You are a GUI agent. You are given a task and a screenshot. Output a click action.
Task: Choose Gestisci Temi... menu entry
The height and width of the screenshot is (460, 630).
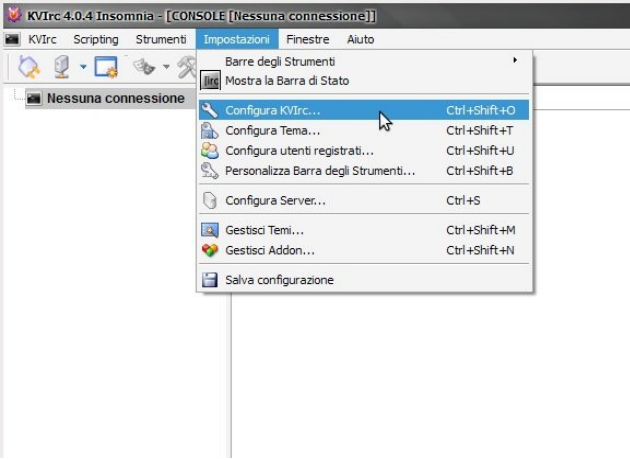point(364,230)
